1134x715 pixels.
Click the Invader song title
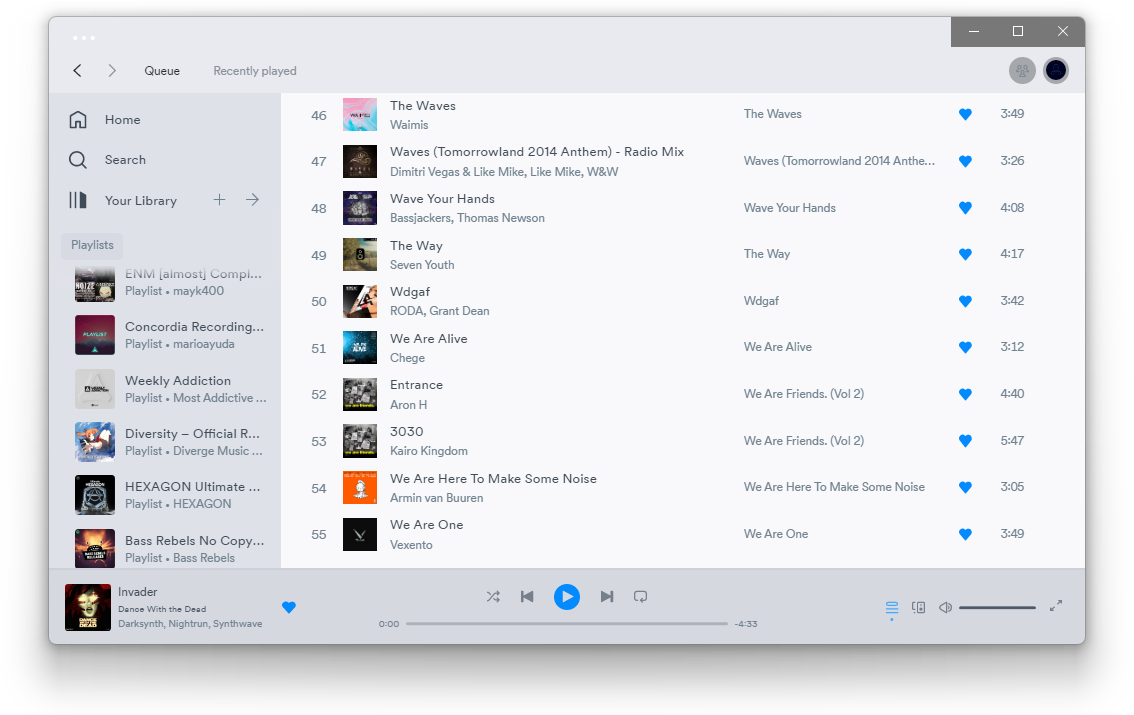(x=137, y=592)
